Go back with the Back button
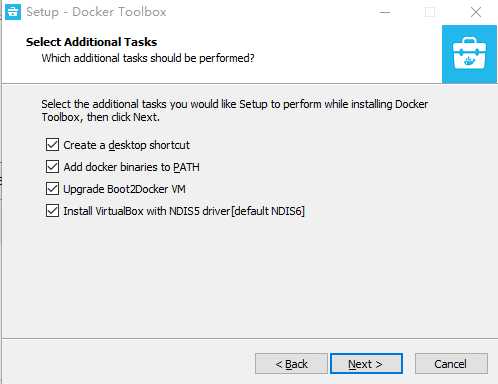498x384 pixels. point(291,364)
